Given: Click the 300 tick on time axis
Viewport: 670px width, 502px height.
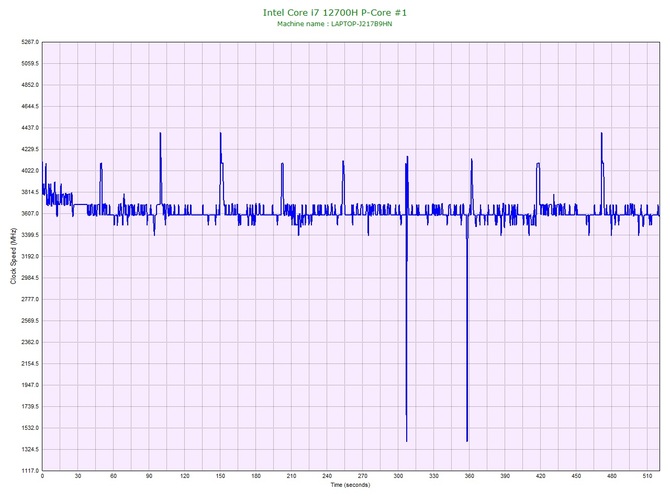Looking at the screenshot, I should pos(398,476).
